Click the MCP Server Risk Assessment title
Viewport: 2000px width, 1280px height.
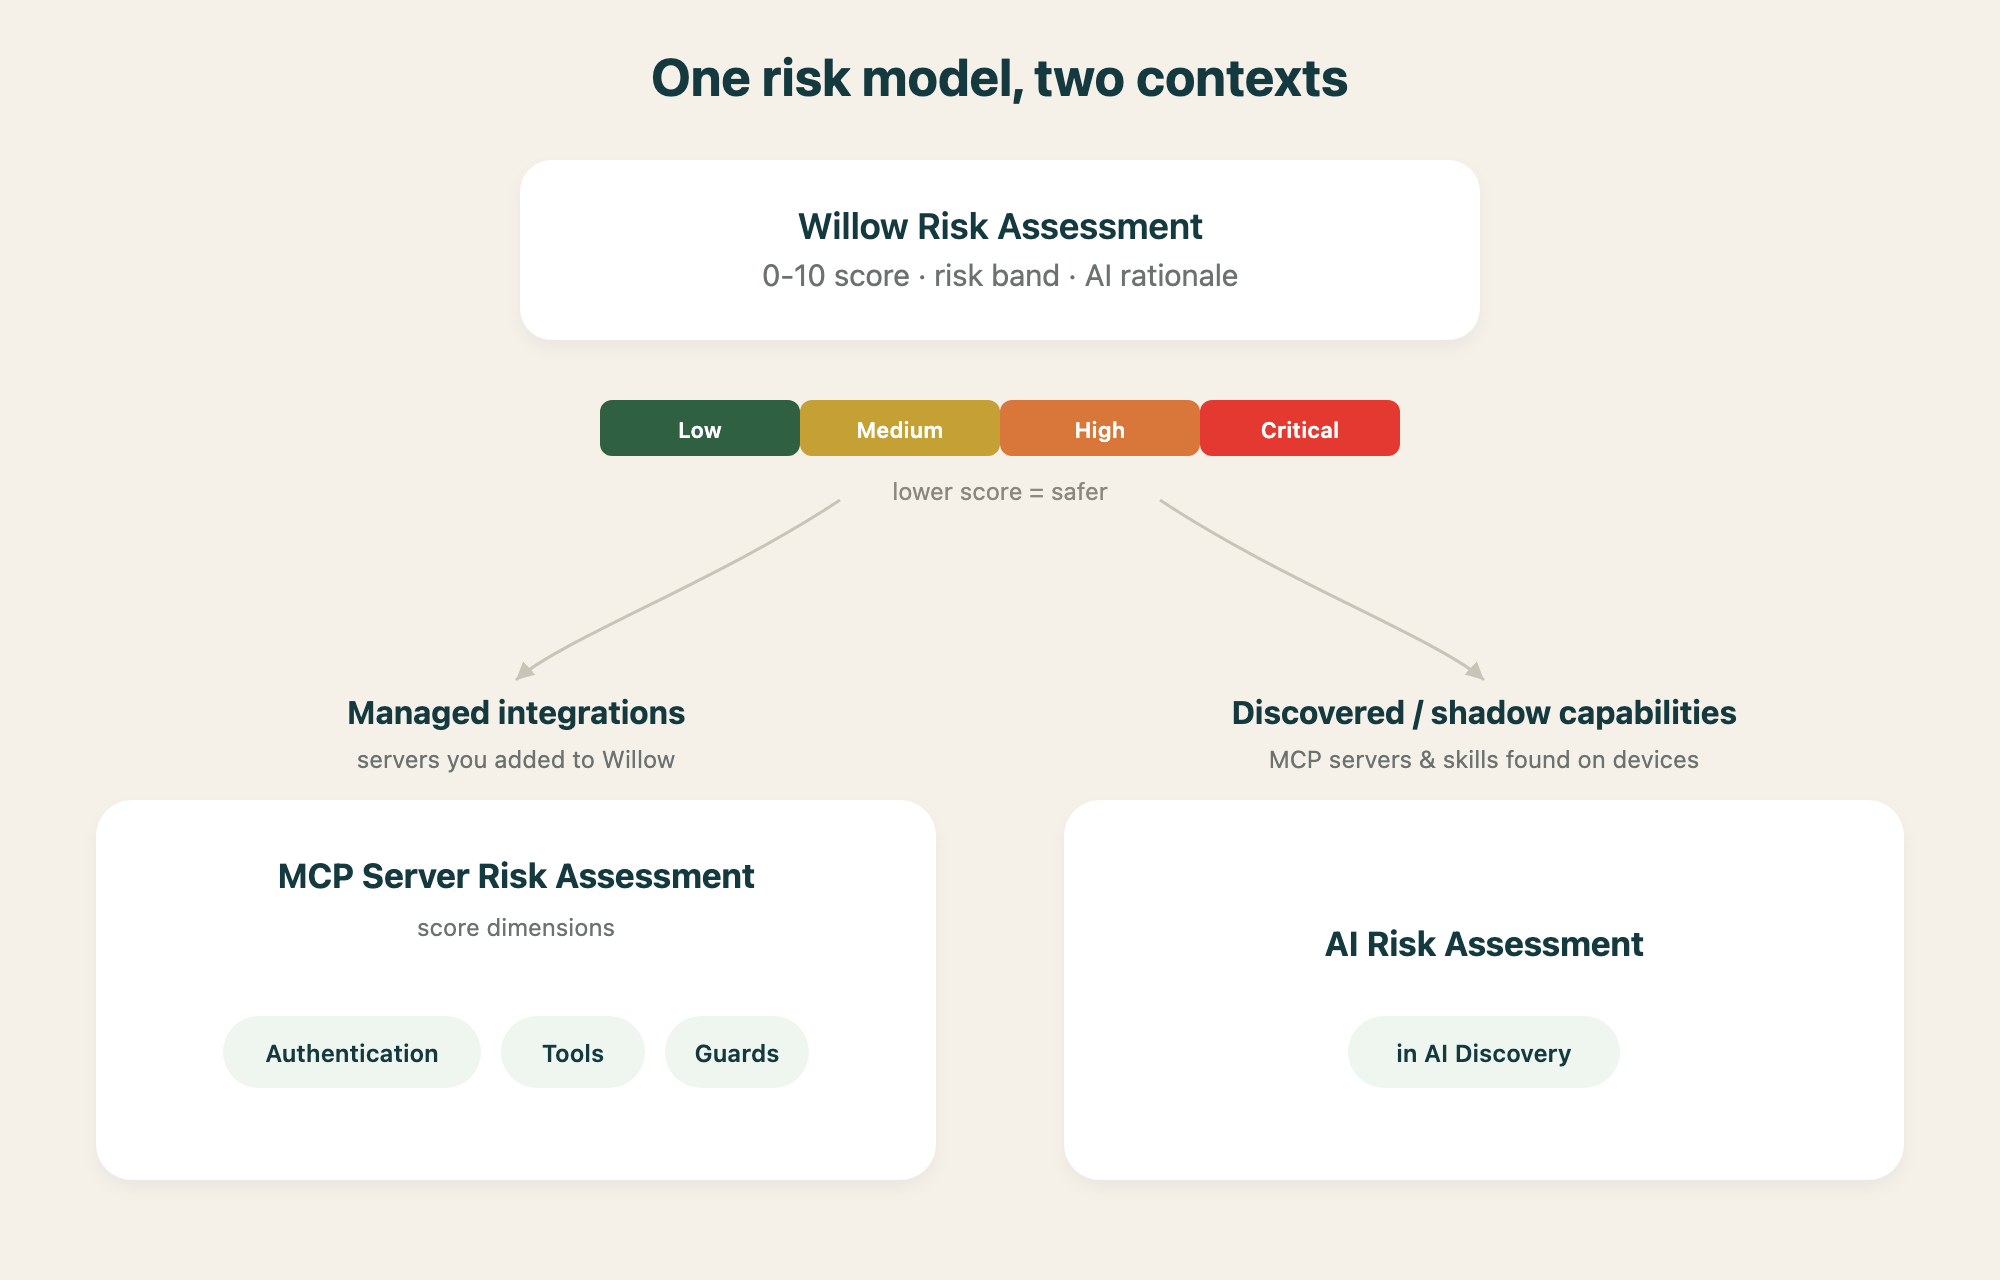point(516,876)
